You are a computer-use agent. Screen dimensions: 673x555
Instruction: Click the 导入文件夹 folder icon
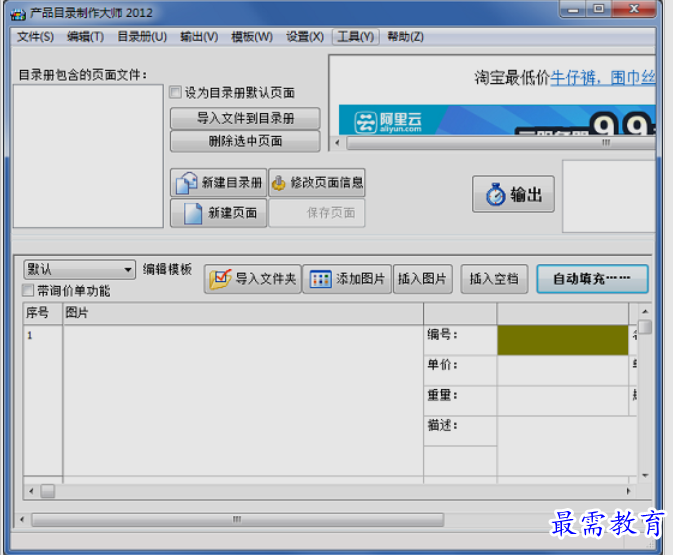tap(220, 279)
